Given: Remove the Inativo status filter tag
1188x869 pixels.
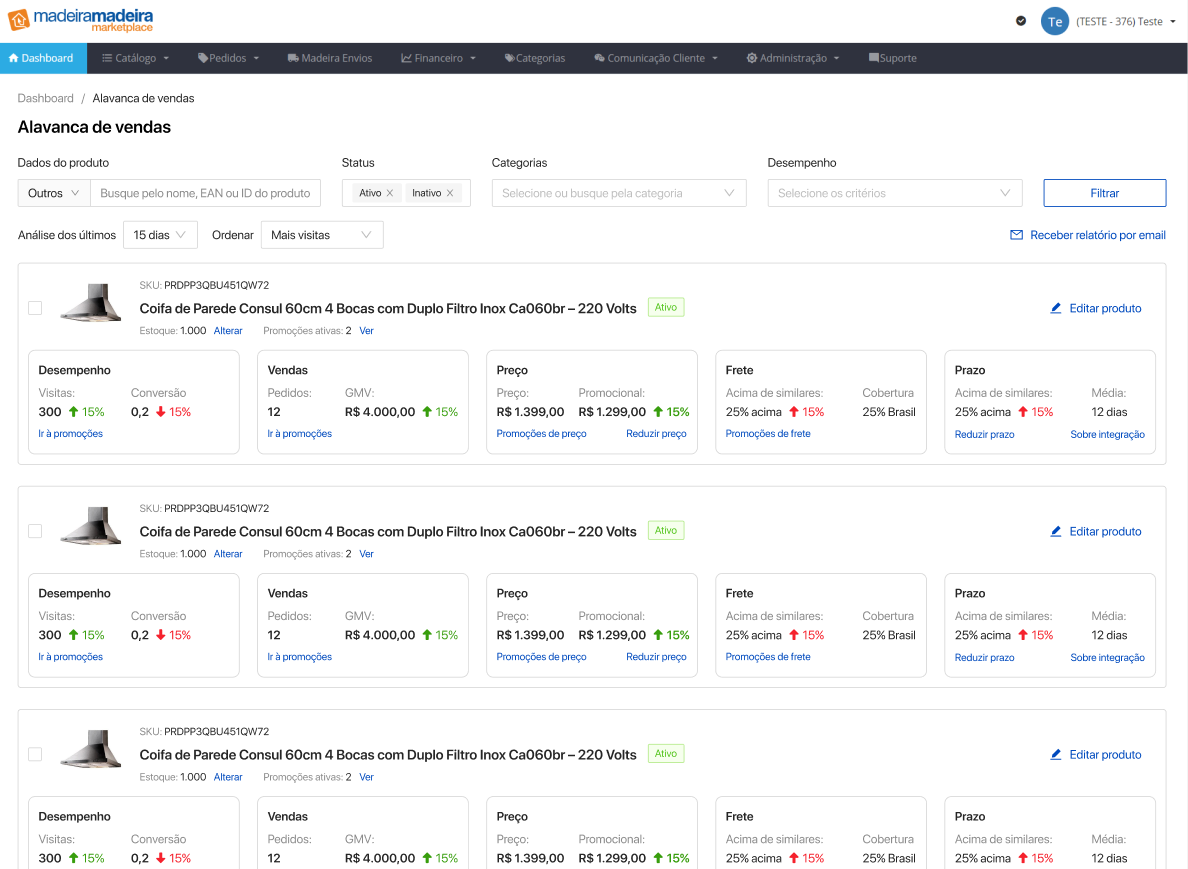Looking at the screenshot, I should tap(450, 193).
